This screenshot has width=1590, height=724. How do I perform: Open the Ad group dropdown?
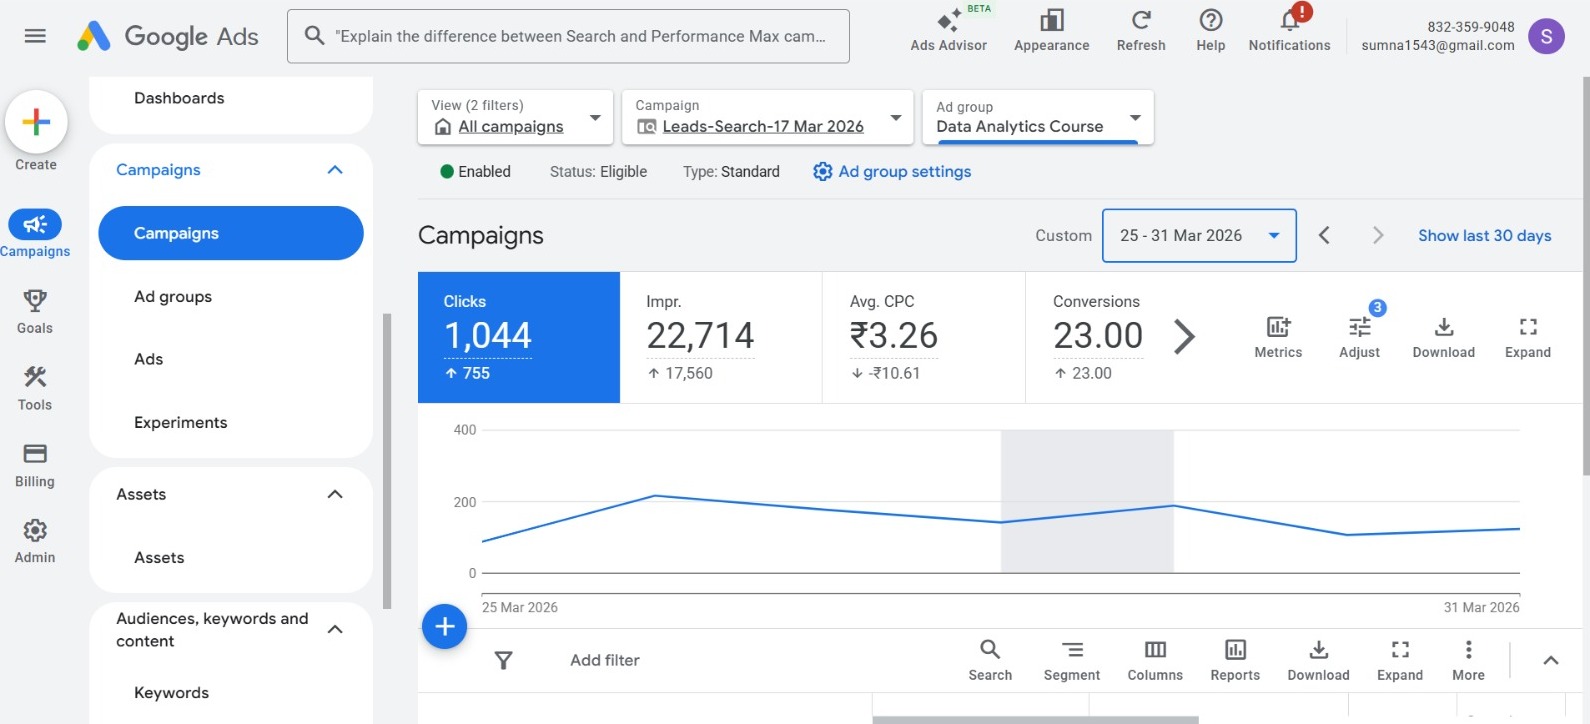(1038, 117)
